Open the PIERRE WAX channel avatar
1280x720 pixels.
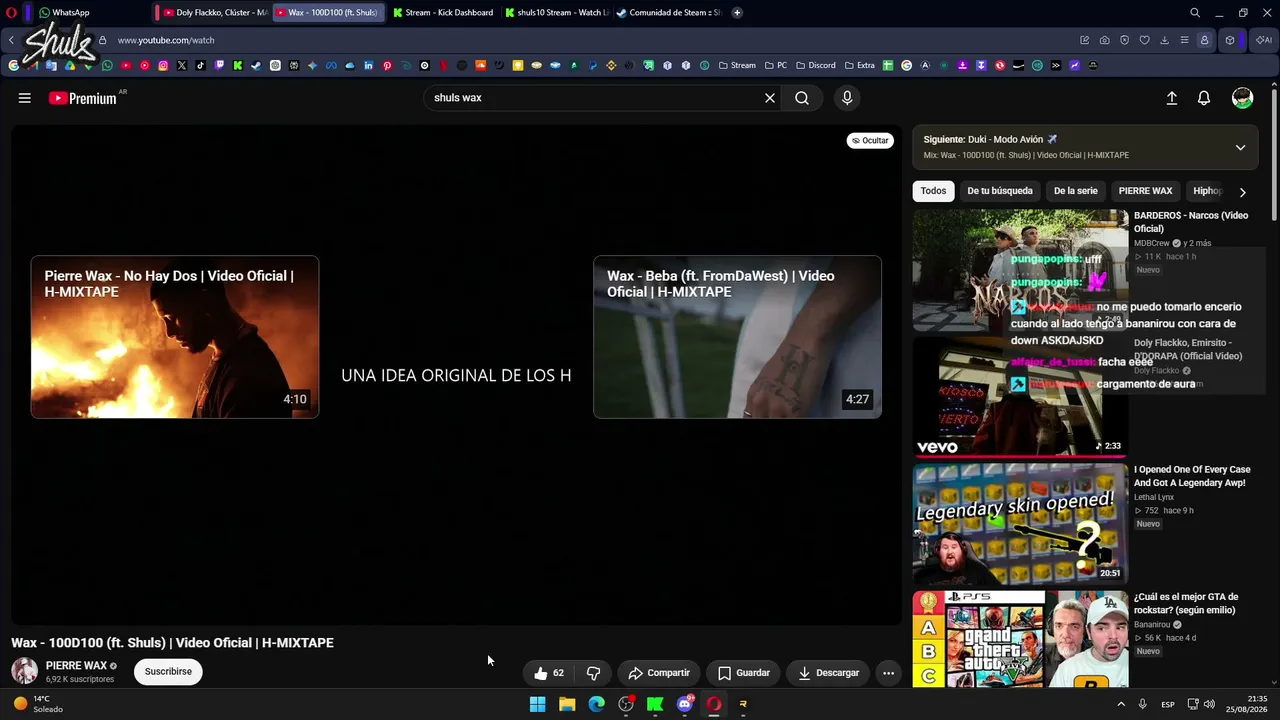25,671
